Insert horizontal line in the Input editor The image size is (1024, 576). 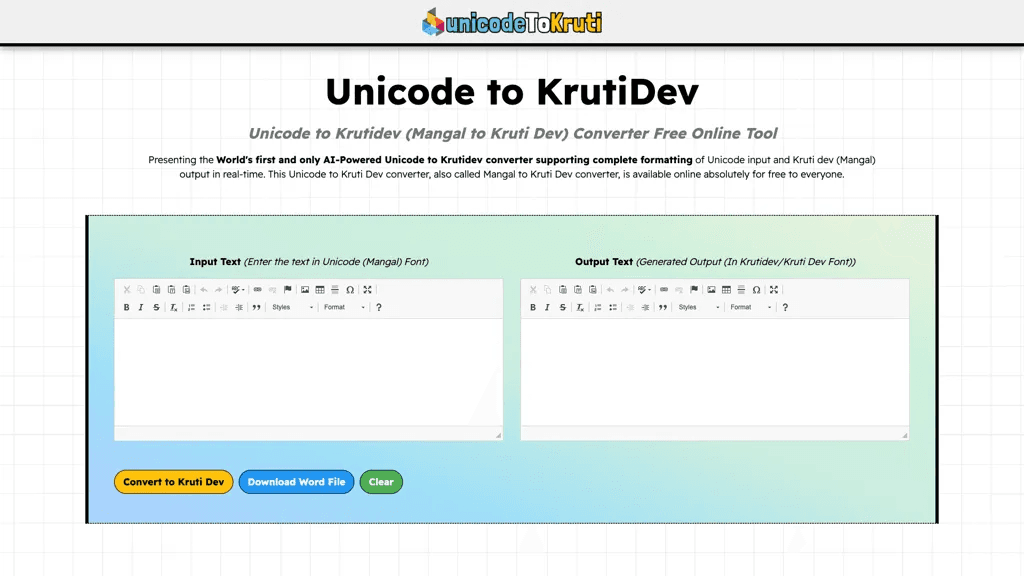tap(335, 289)
